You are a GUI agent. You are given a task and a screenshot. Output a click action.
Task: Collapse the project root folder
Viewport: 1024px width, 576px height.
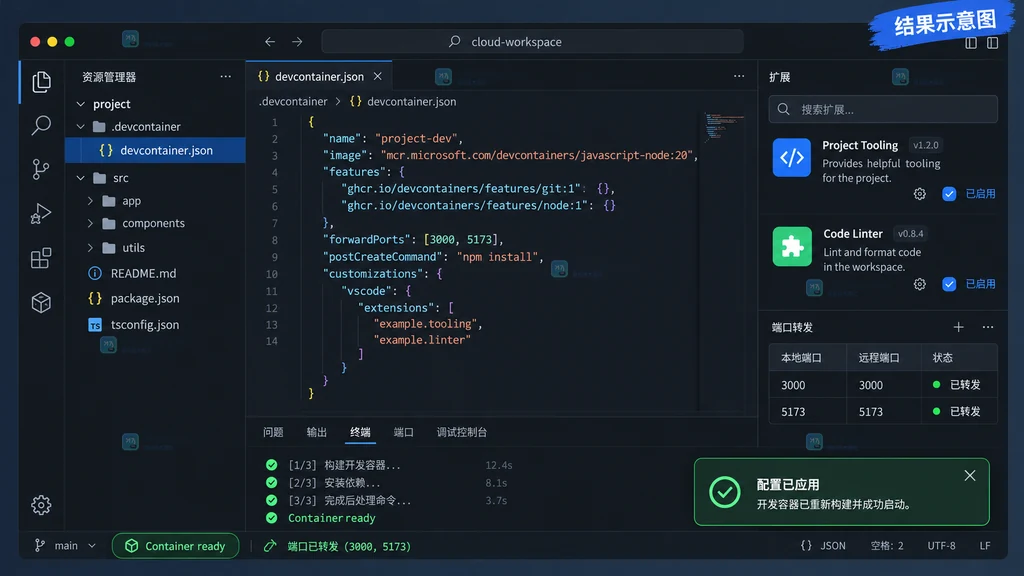pyautogui.click(x=80, y=104)
